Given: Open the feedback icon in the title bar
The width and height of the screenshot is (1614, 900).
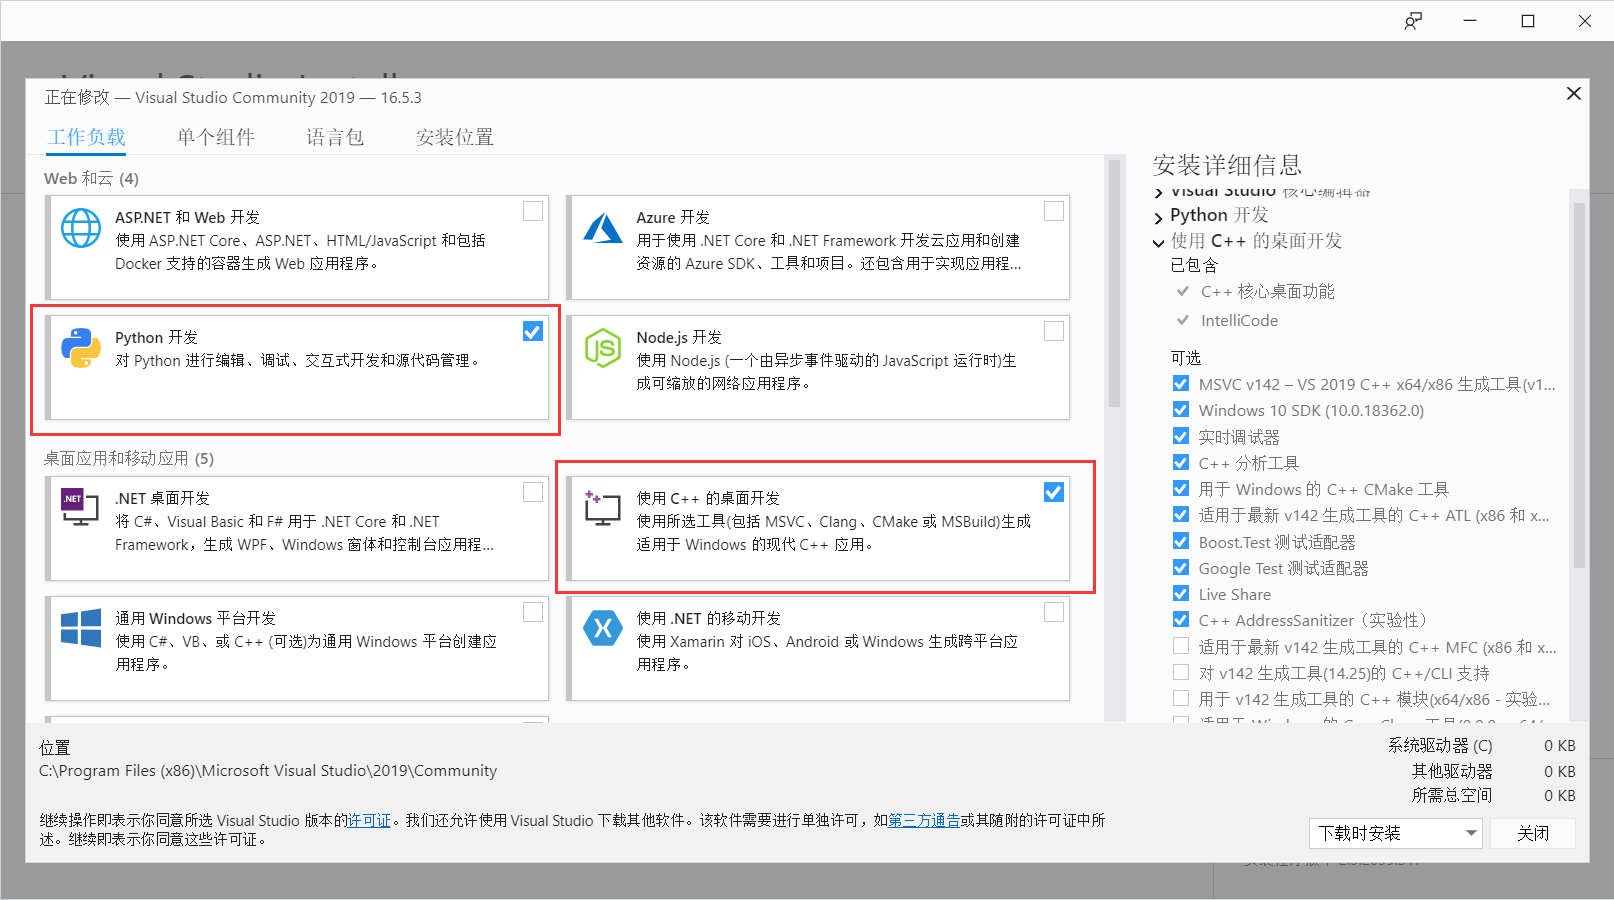Looking at the screenshot, I should (1413, 20).
